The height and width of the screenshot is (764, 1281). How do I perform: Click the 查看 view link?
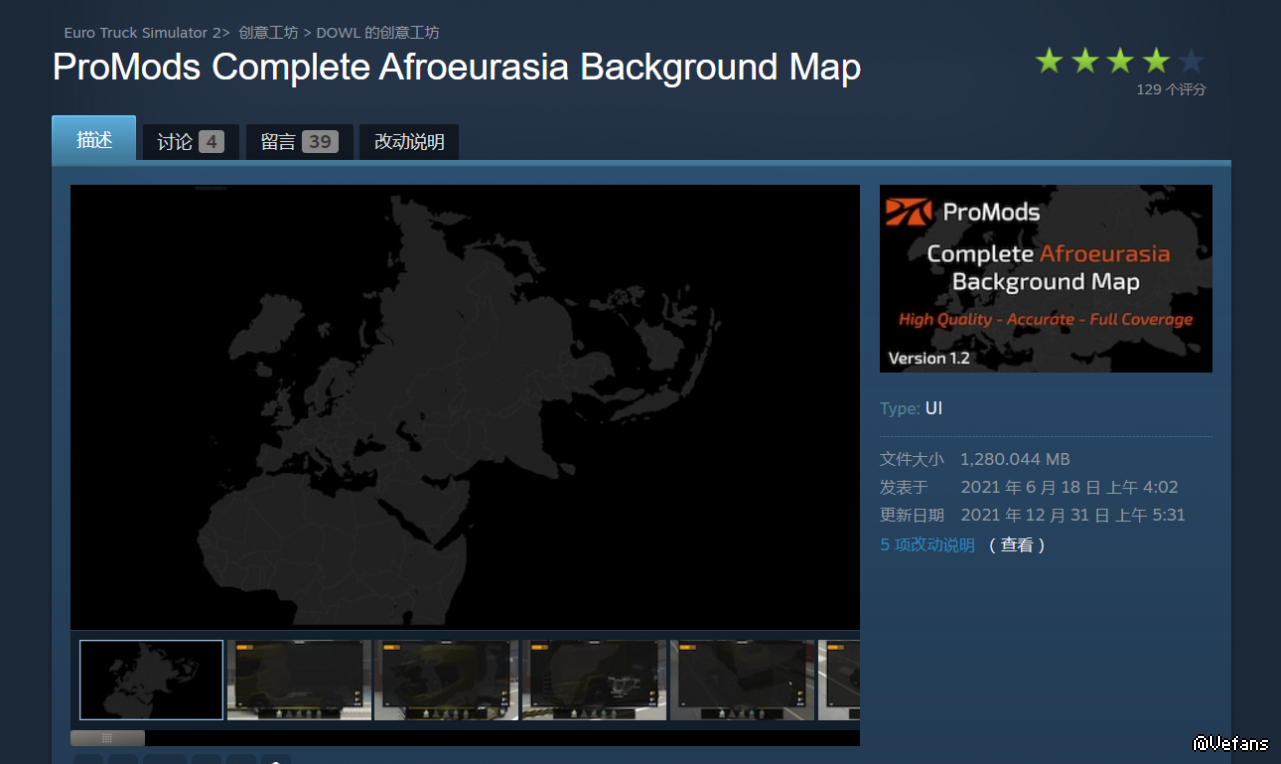click(1017, 545)
